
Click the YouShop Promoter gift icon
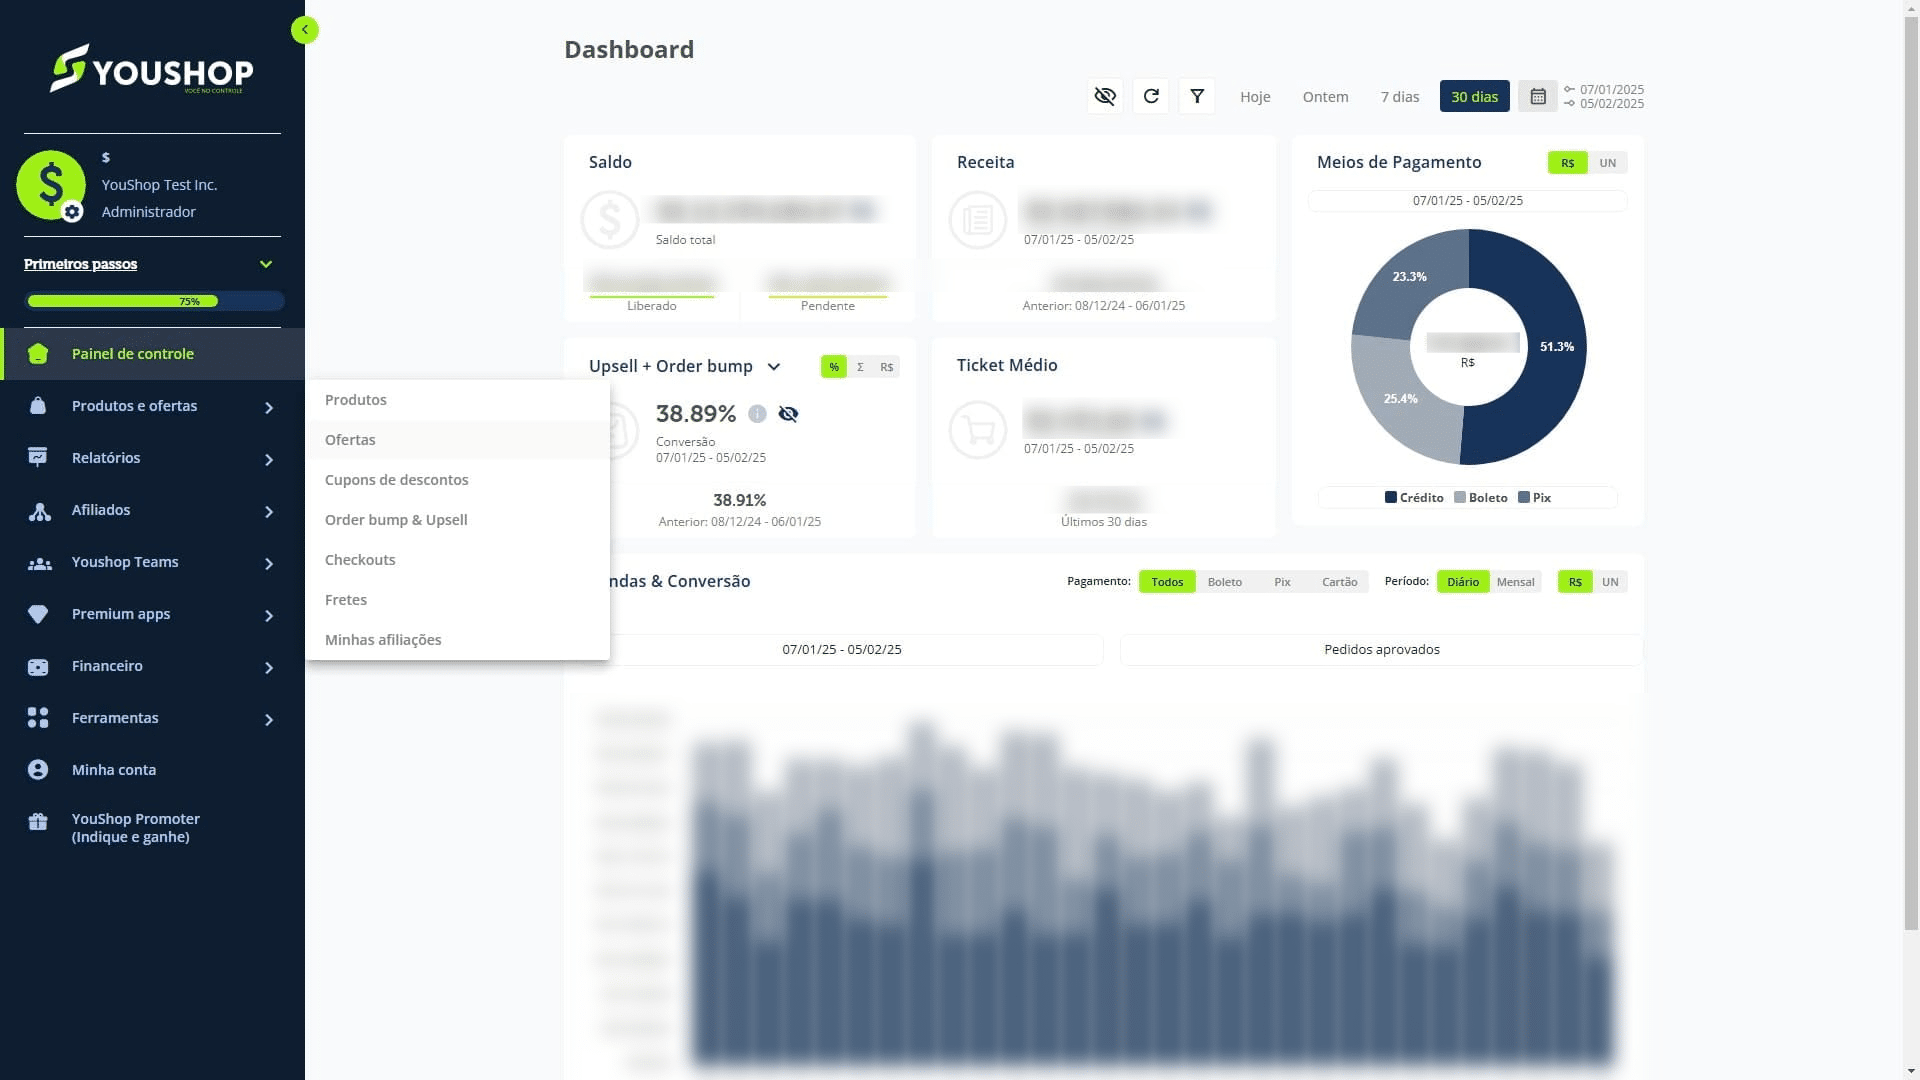click(x=38, y=822)
